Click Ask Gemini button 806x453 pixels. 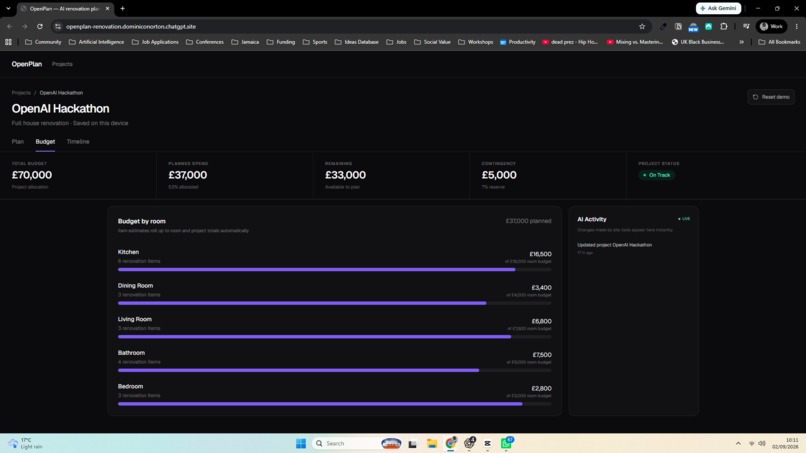click(x=718, y=8)
